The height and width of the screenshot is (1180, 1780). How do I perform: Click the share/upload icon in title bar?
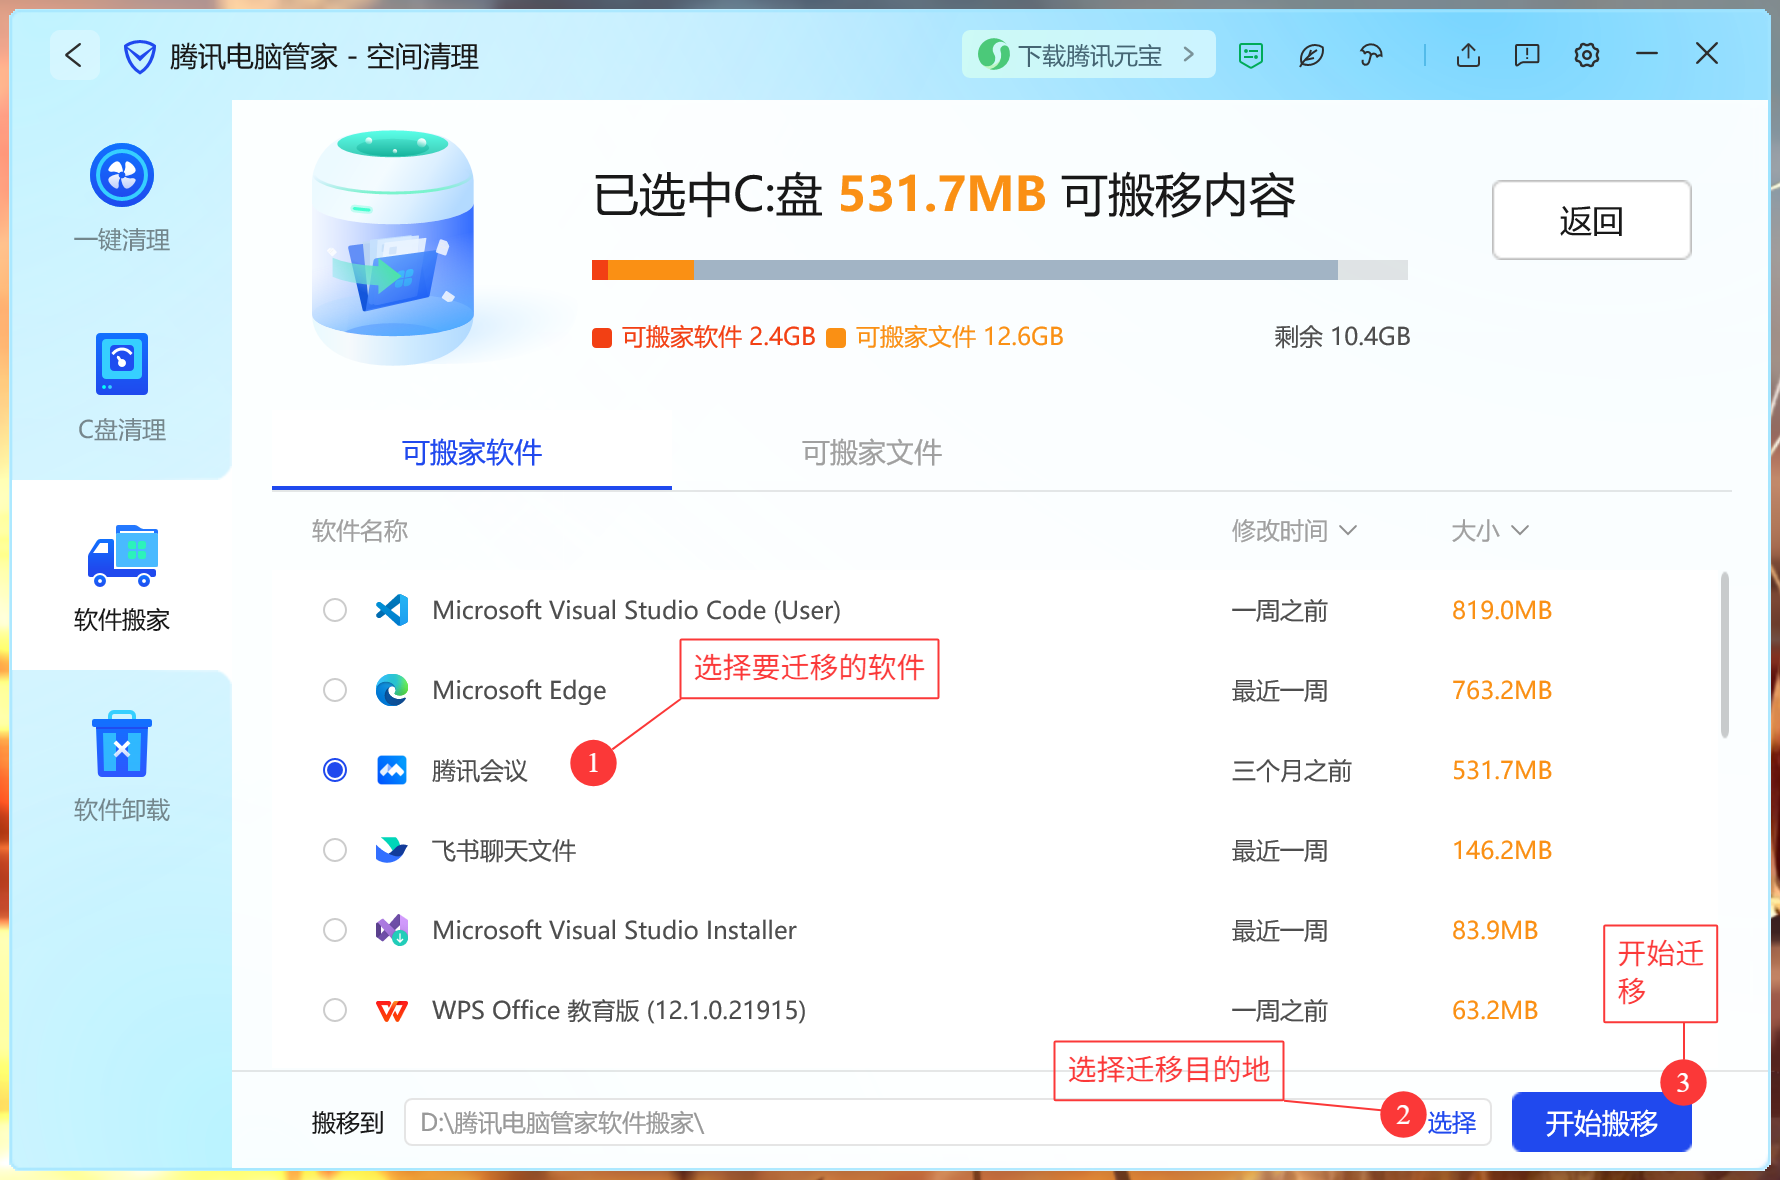pos(1468,55)
